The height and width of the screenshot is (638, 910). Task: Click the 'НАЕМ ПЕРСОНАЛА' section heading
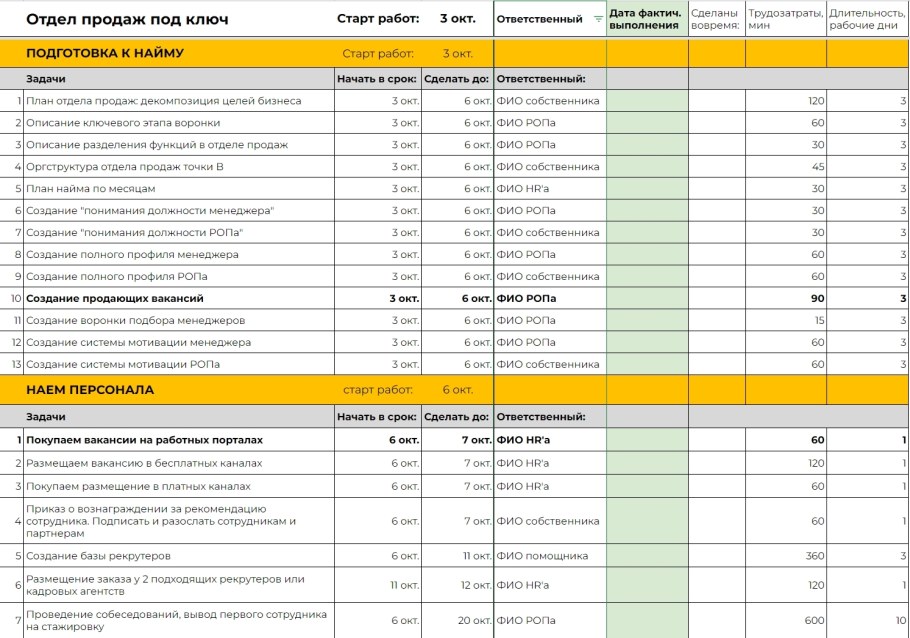click(x=90, y=389)
